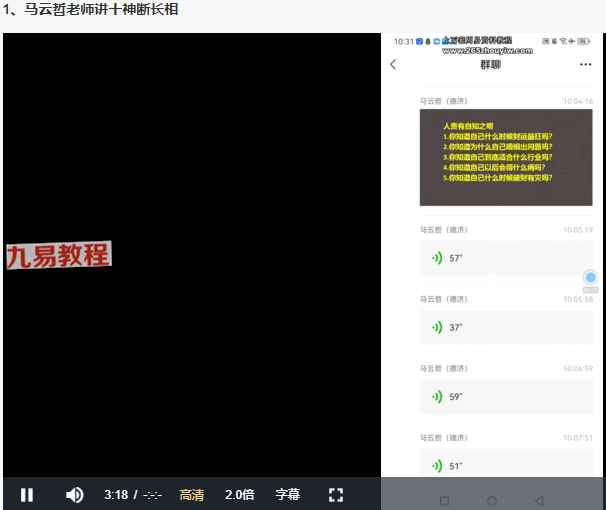This screenshot has width=606, height=510.
Task: Toggle the 字幕 subtitles option
Action: [288, 495]
